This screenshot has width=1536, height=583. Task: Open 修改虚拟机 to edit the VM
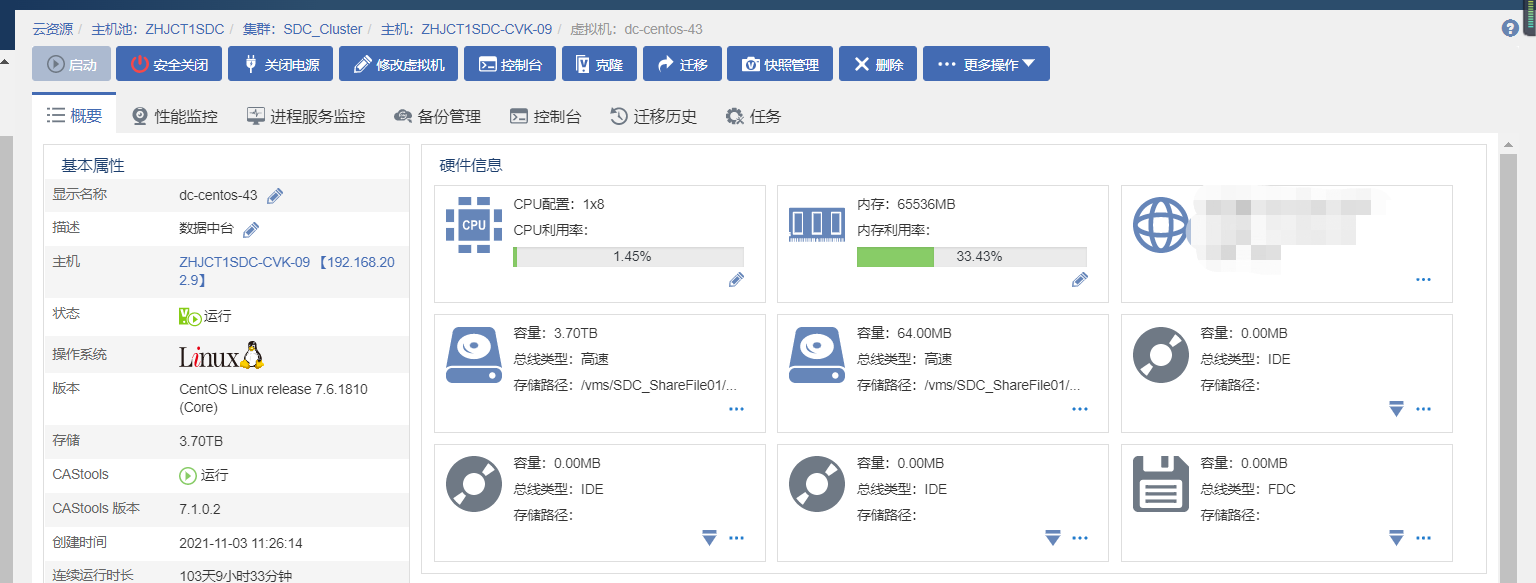click(x=398, y=64)
